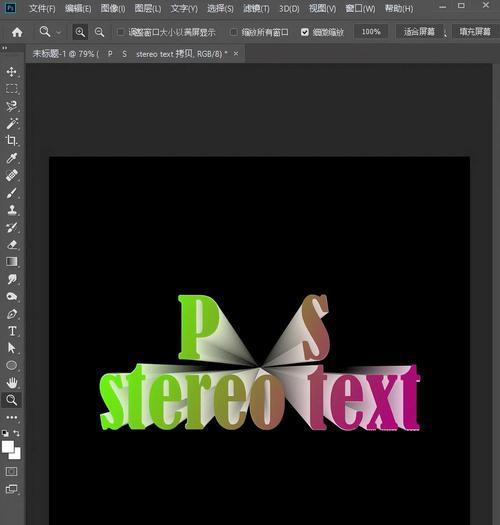Select the Move tool
Screen dimensions: 500x525
point(11,72)
